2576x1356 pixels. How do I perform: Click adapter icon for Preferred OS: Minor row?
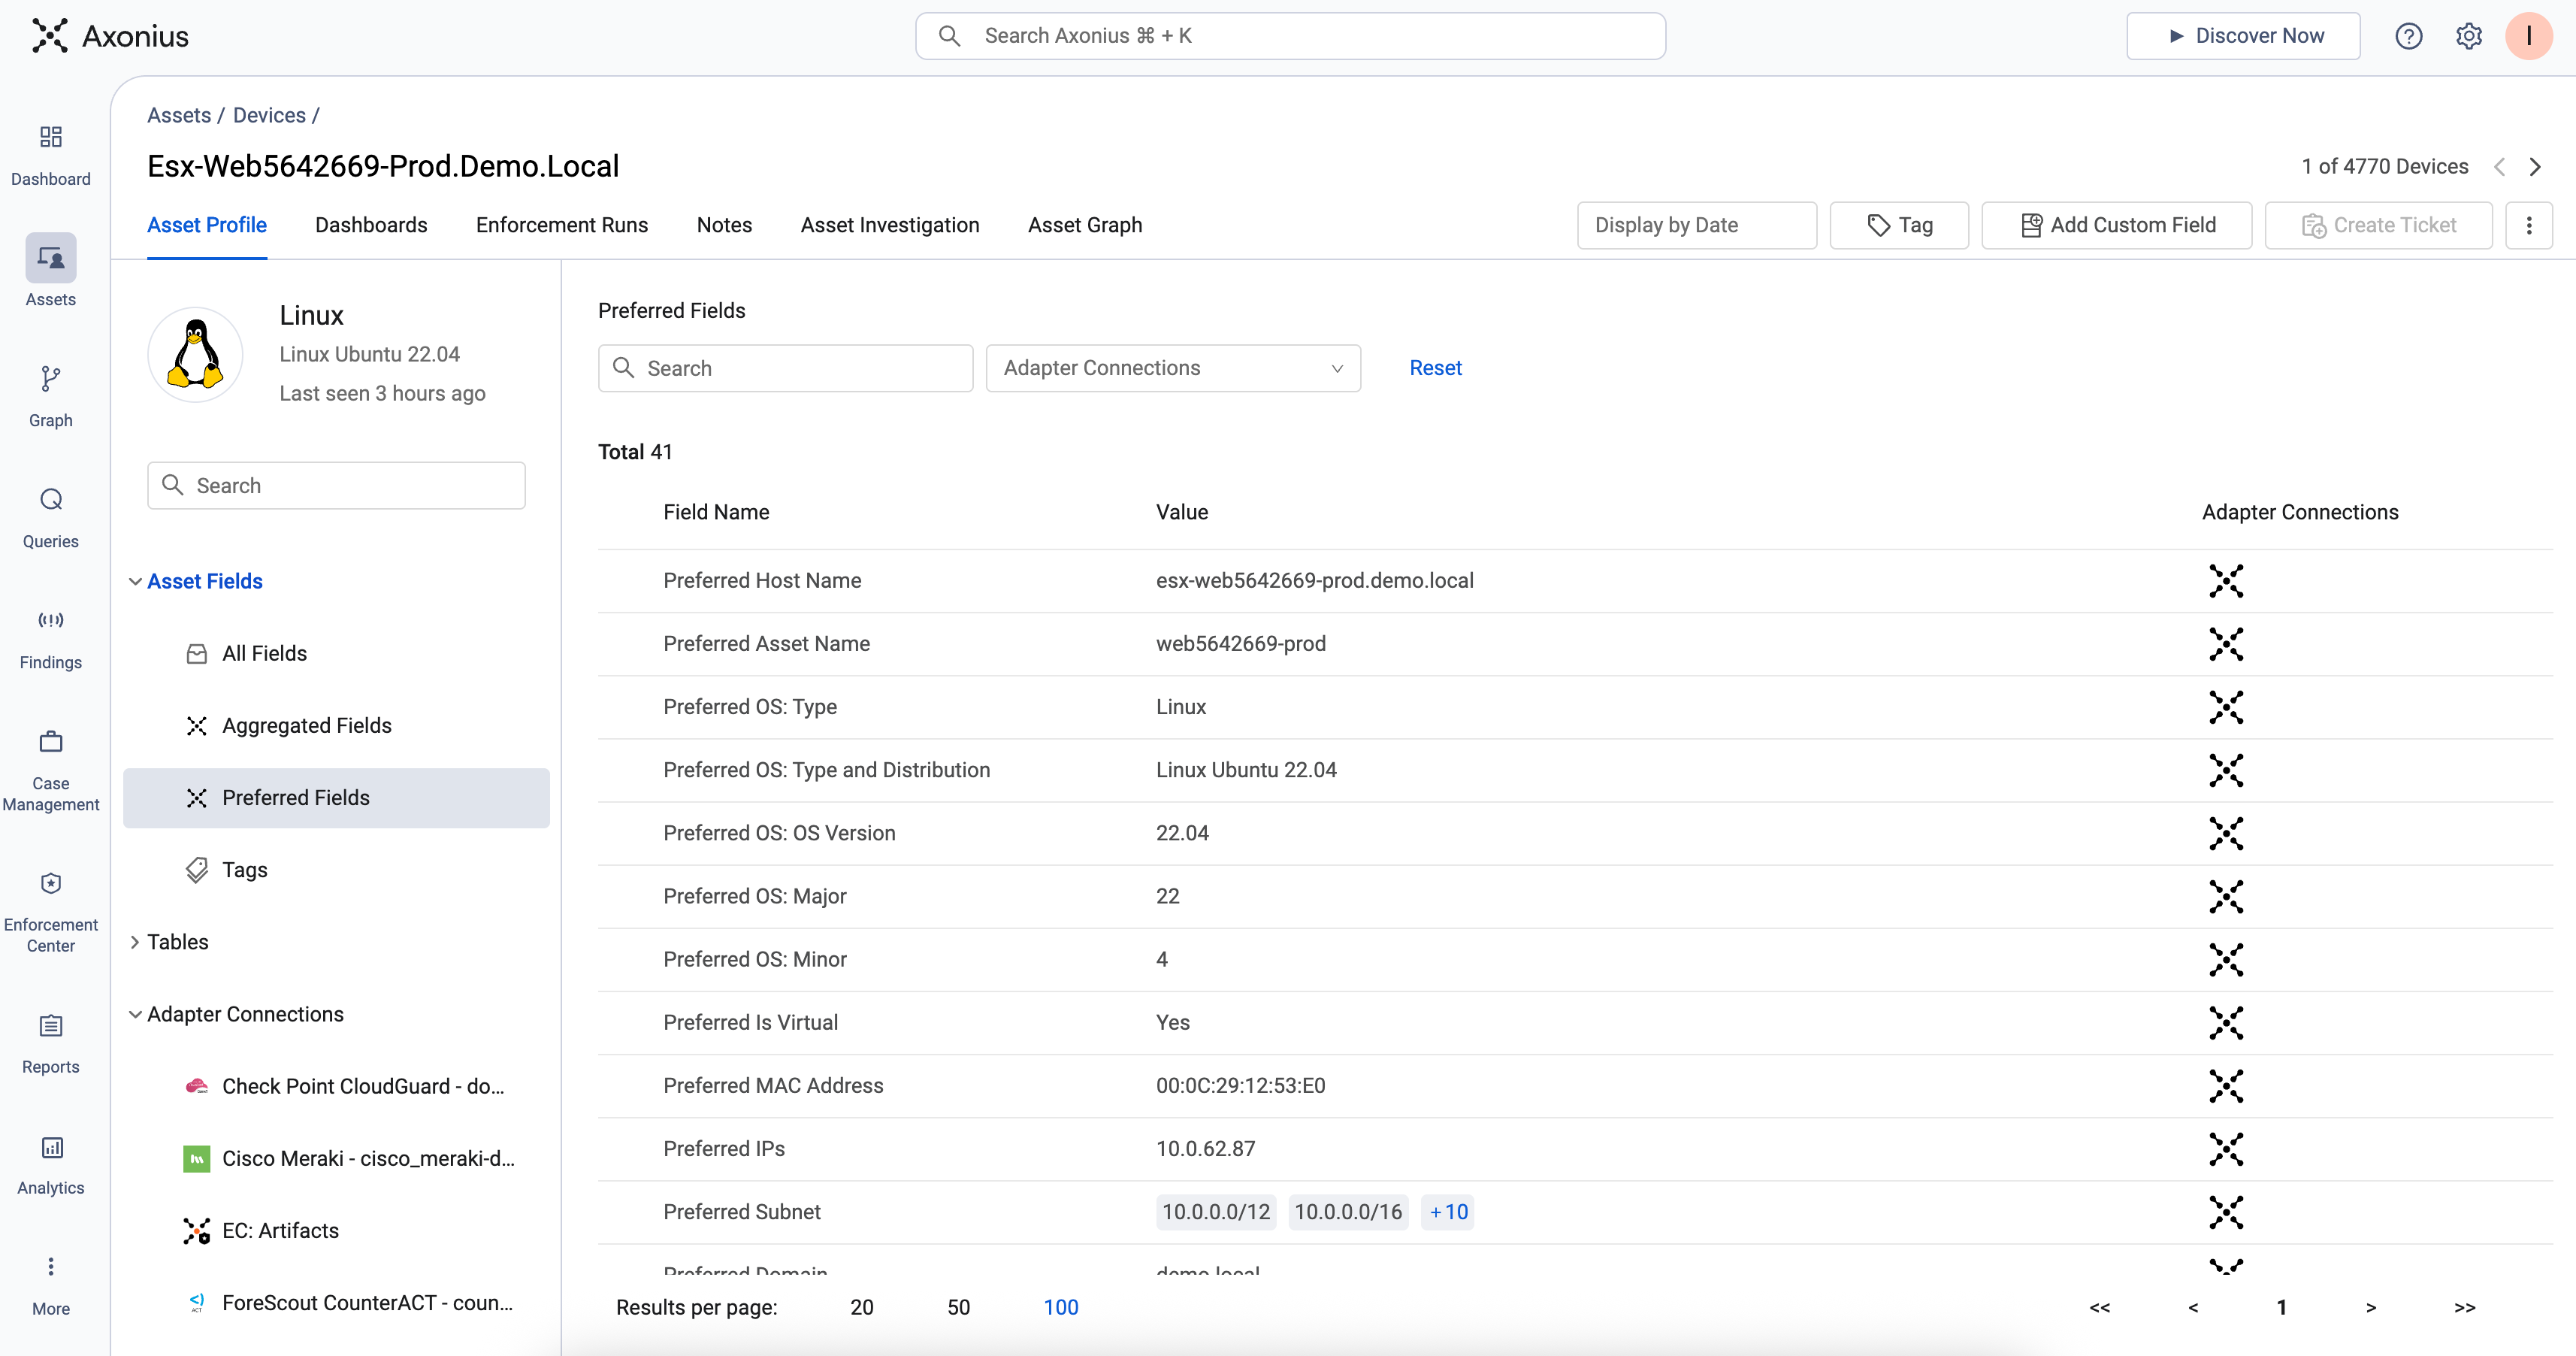pos(2226,959)
